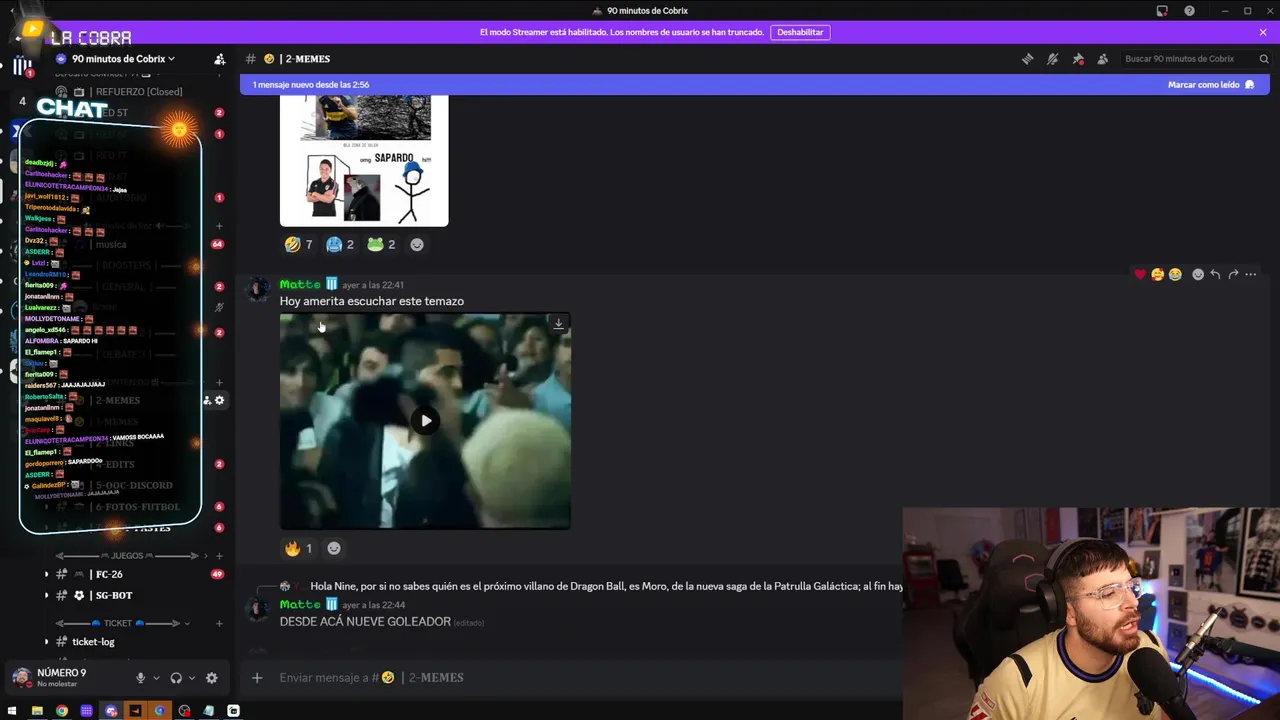
Task: Open 2-MEMES channel settings gear
Action: pos(220,400)
